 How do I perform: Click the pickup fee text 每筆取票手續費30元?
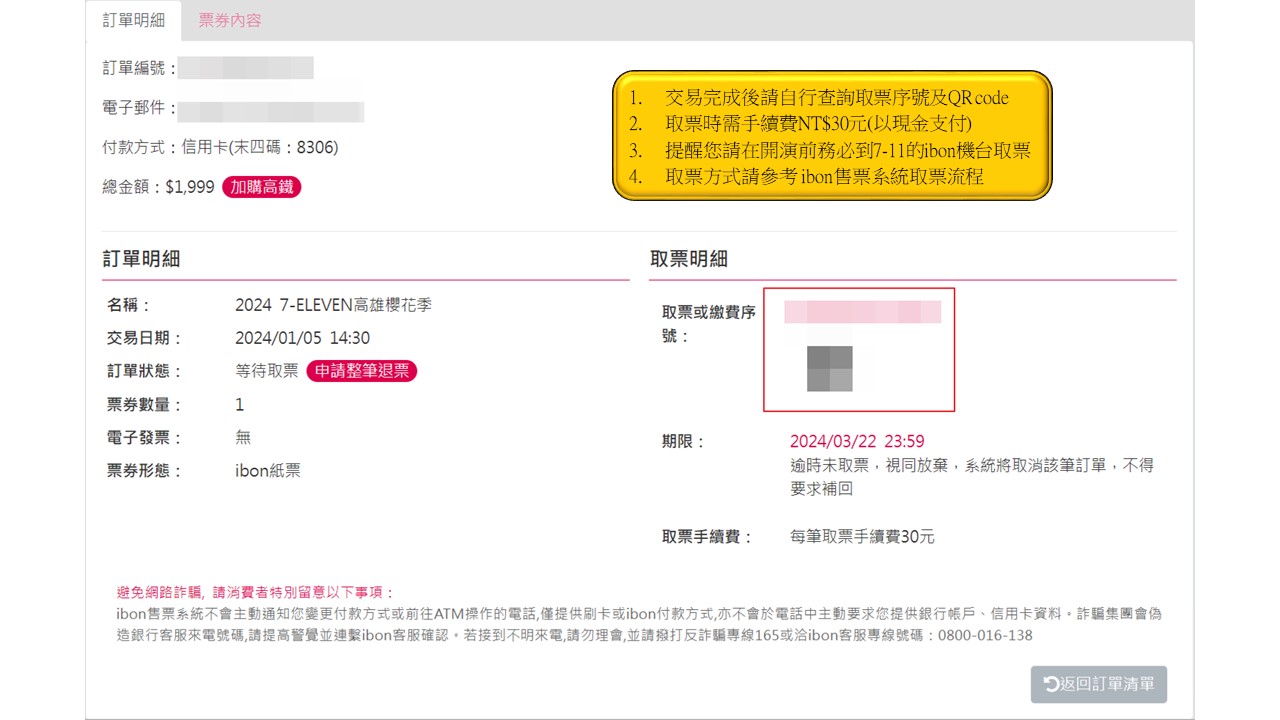(x=862, y=537)
